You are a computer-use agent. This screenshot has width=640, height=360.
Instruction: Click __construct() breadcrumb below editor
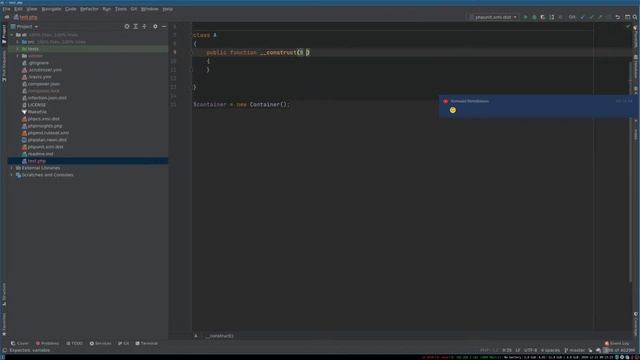pyautogui.click(x=220, y=336)
